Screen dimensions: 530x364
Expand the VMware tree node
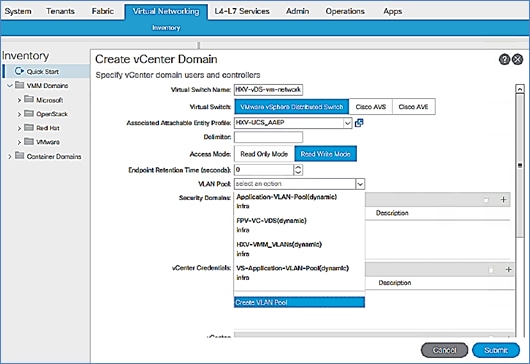[19, 143]
